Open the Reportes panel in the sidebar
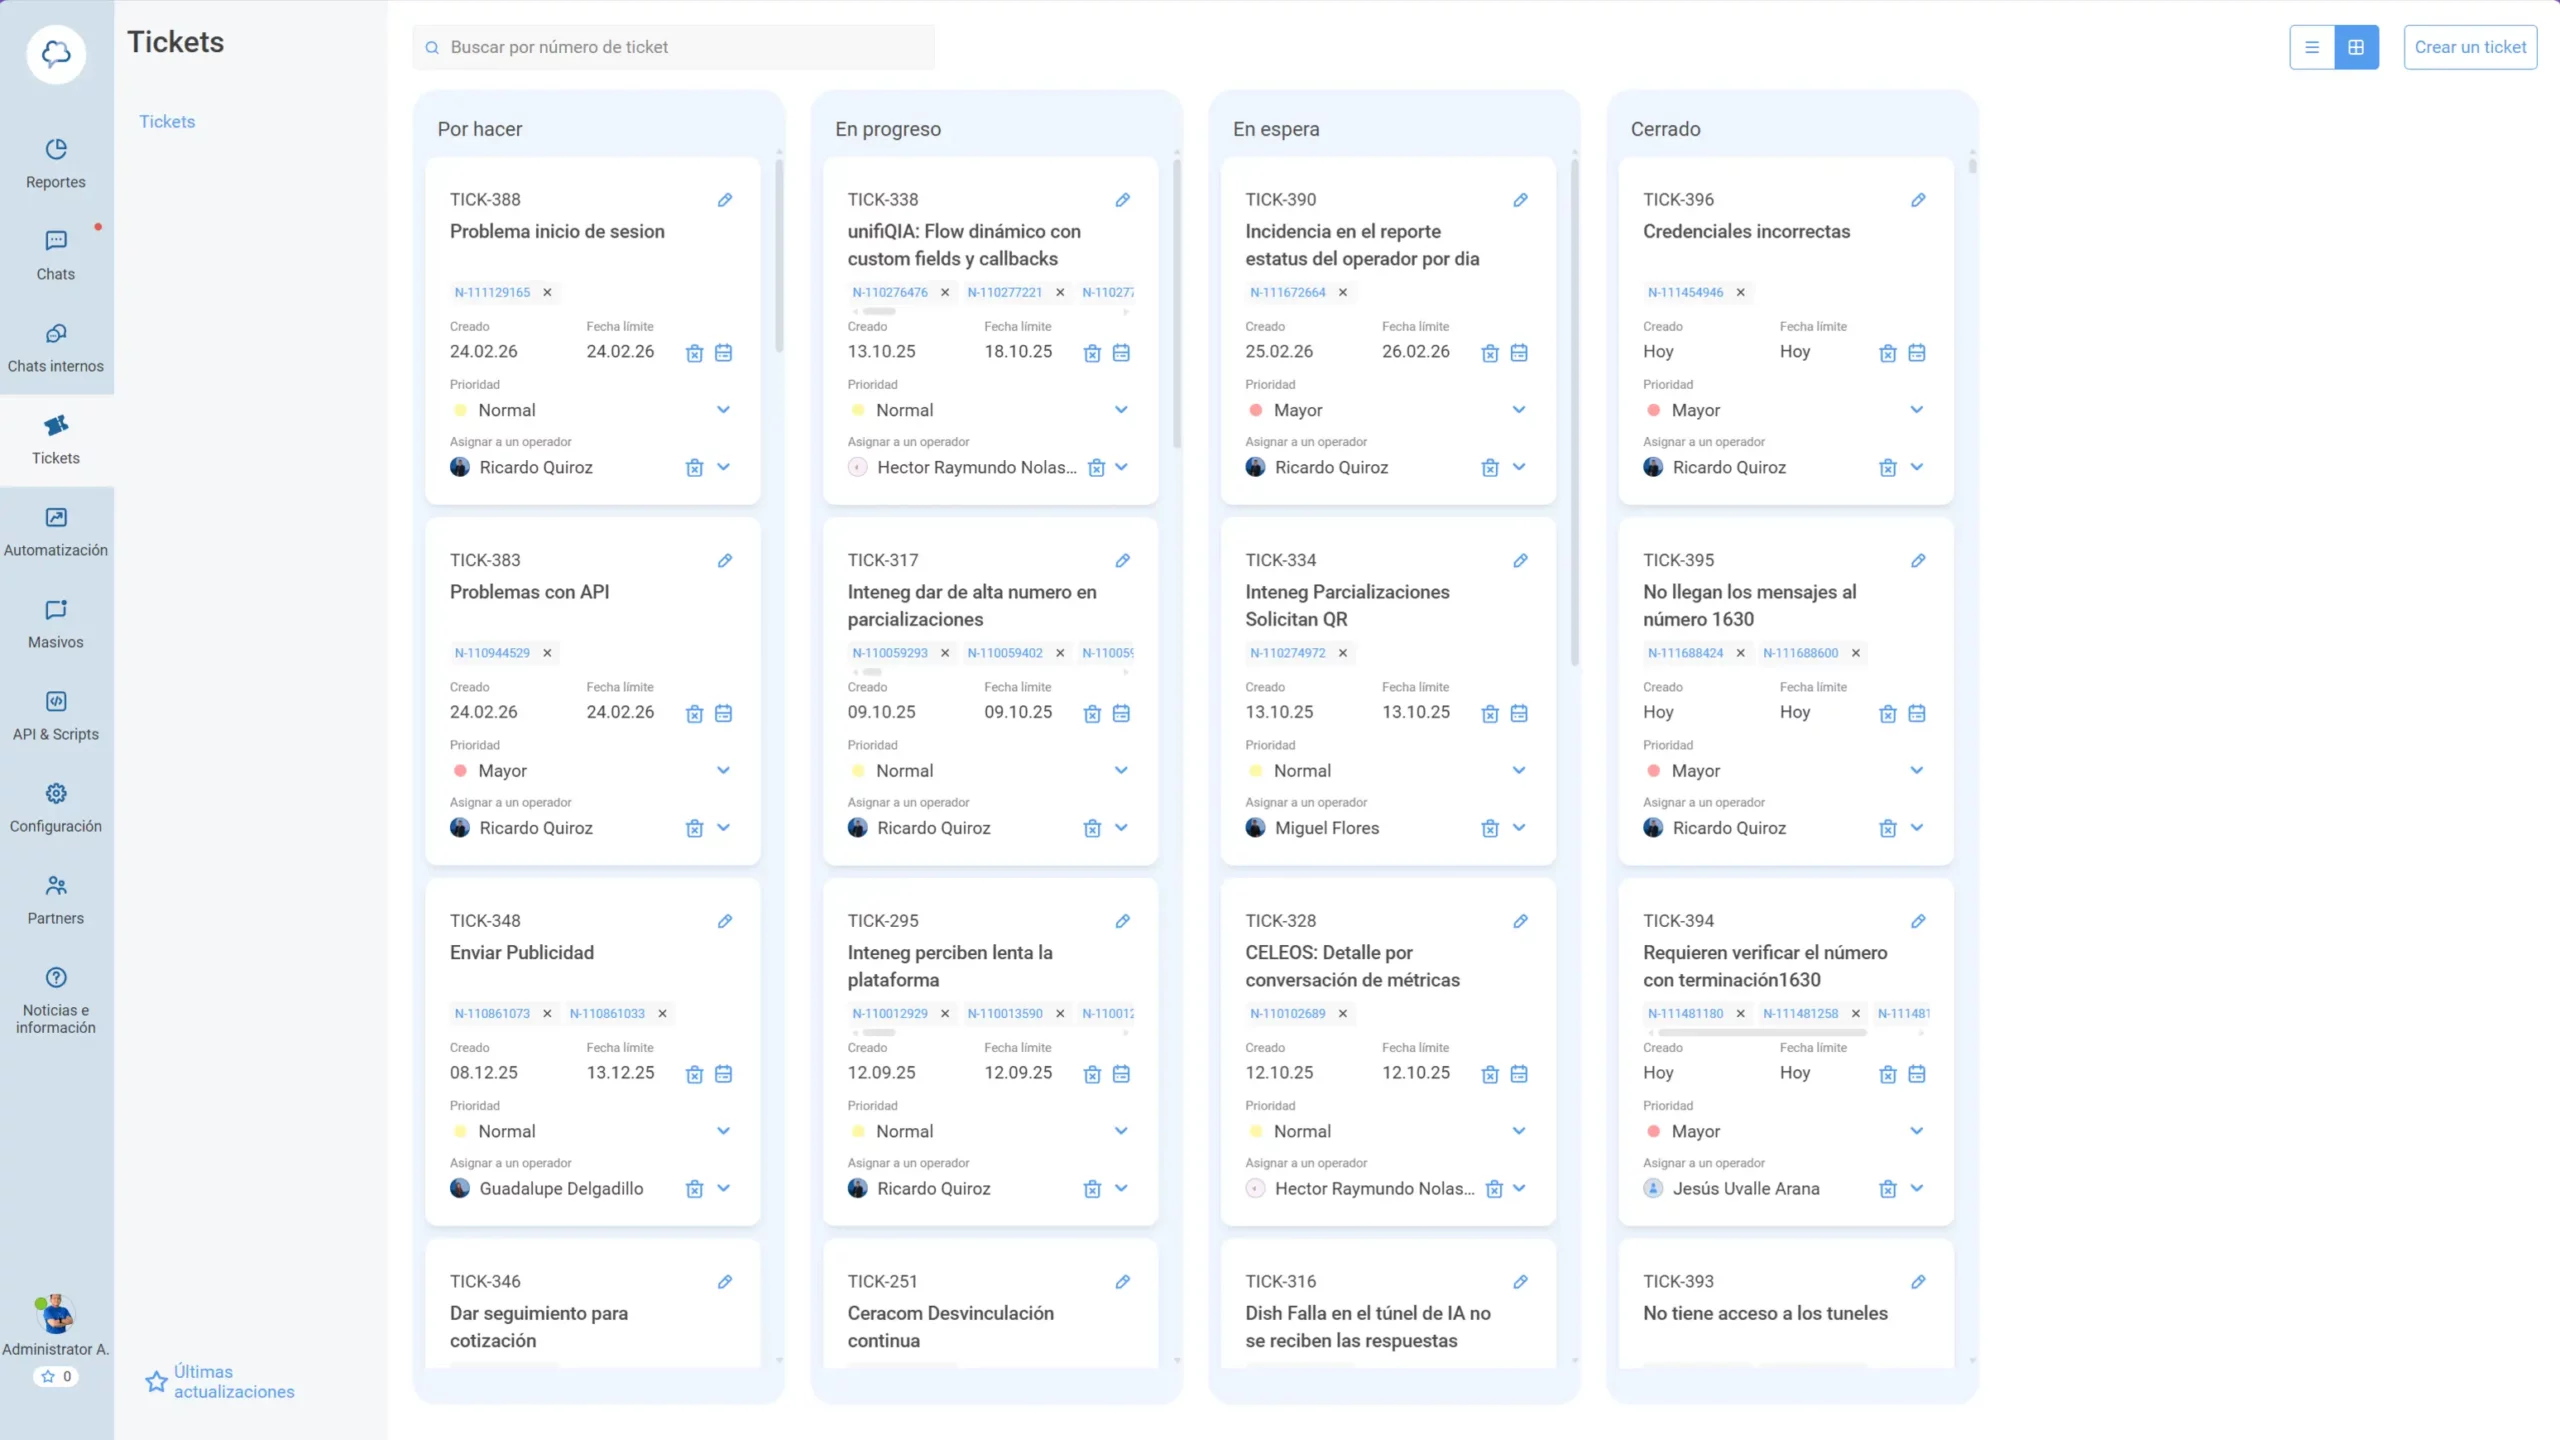Image resolution: width=2560 pixels, height=1440 pixels. coord(55,163)
